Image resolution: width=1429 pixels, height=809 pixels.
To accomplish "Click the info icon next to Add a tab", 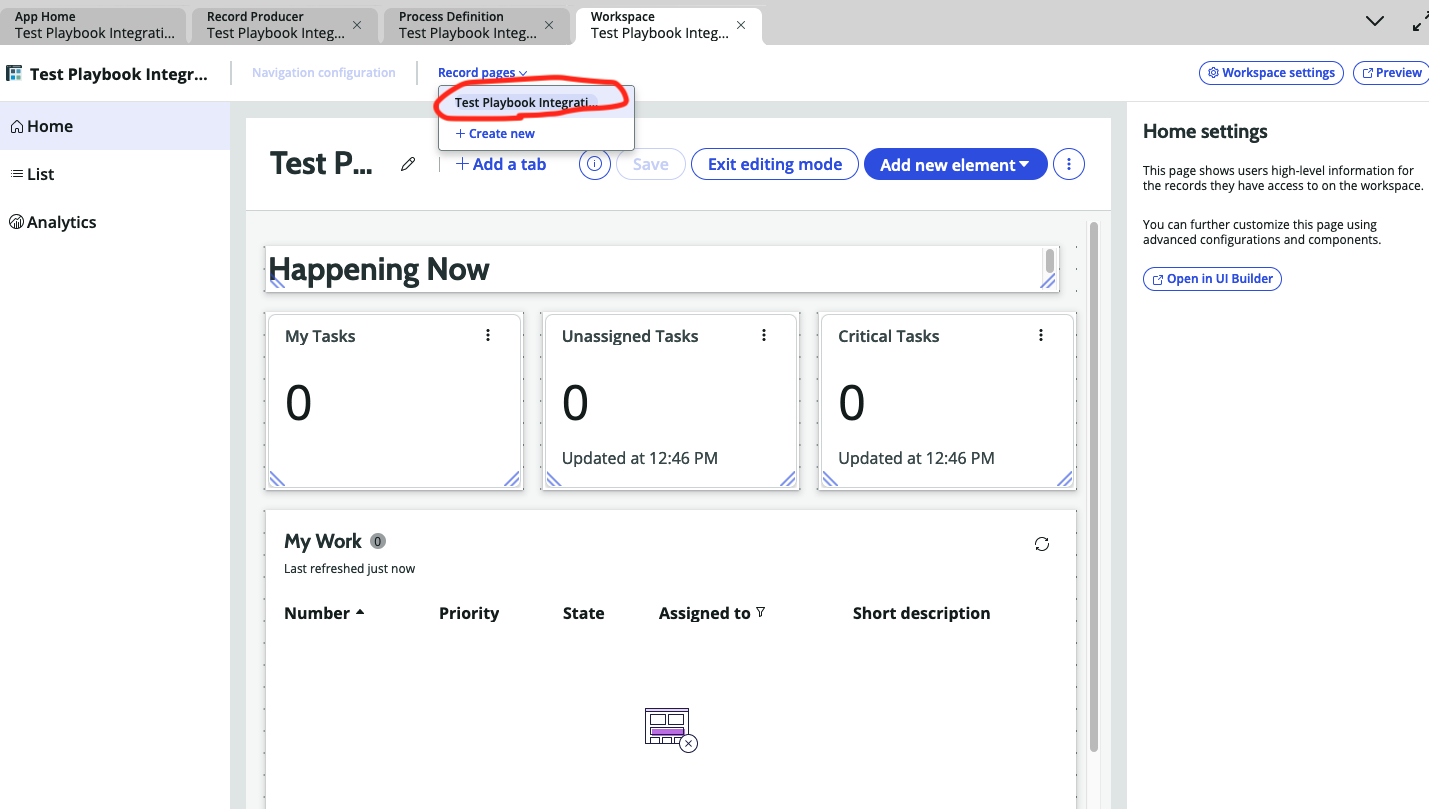I will point(594,163).
